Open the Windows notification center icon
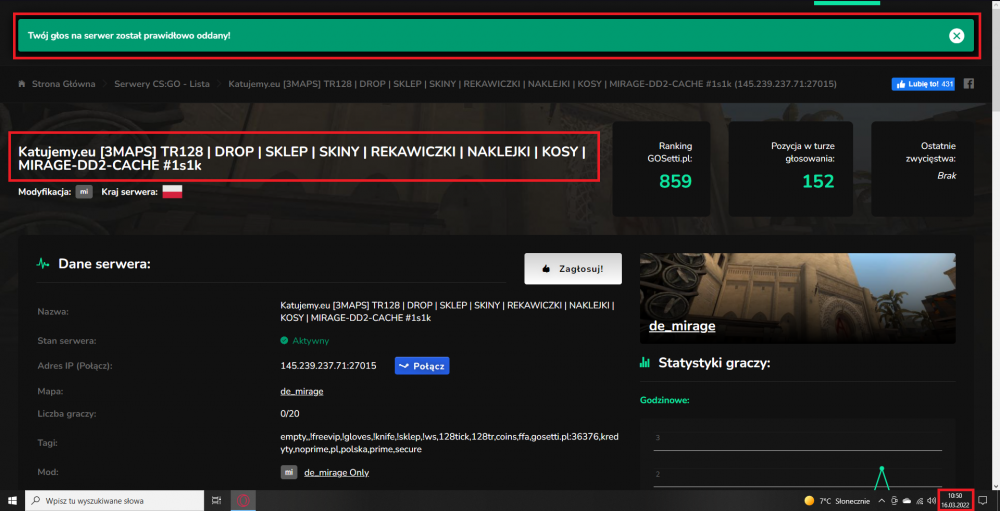This screenshot has width=1000, height=511. coord(983,501)
